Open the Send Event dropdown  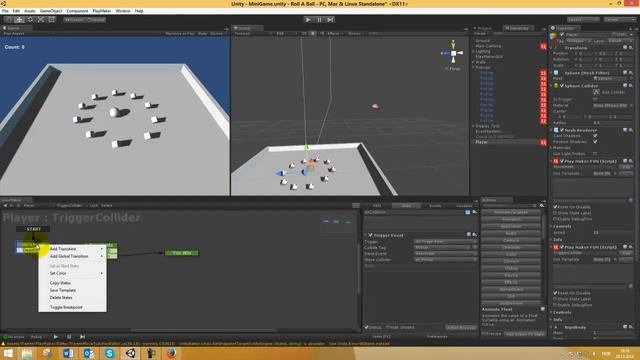point(445,253)
